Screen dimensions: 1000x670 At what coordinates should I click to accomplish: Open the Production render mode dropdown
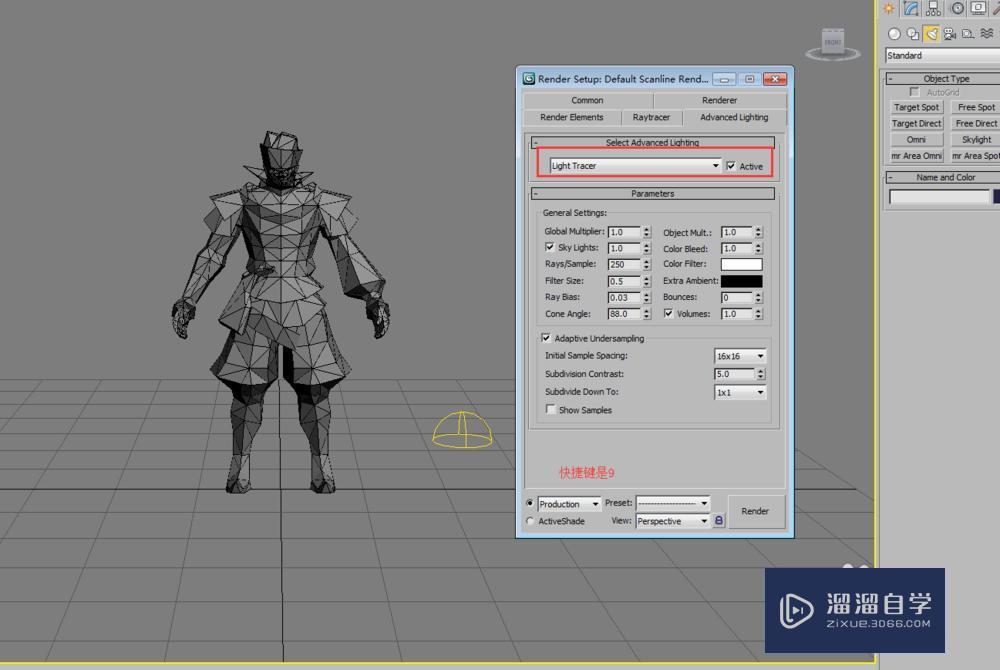pos(569,504)
